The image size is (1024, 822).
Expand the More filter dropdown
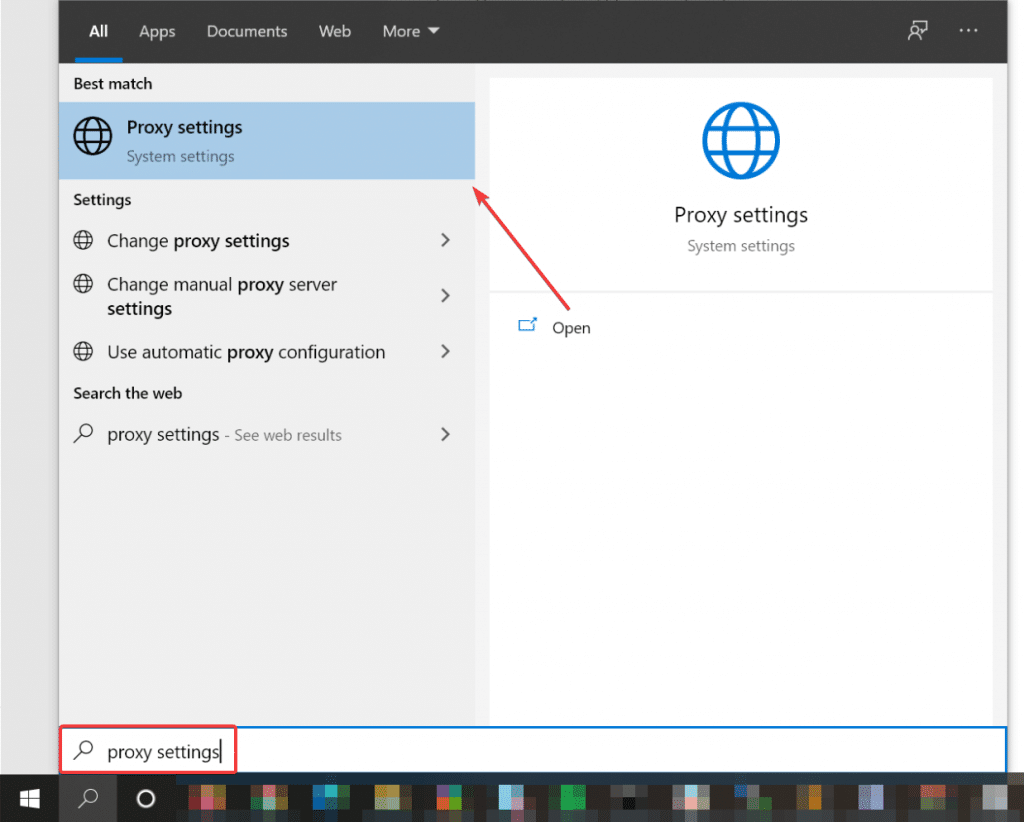coord(409,31)
